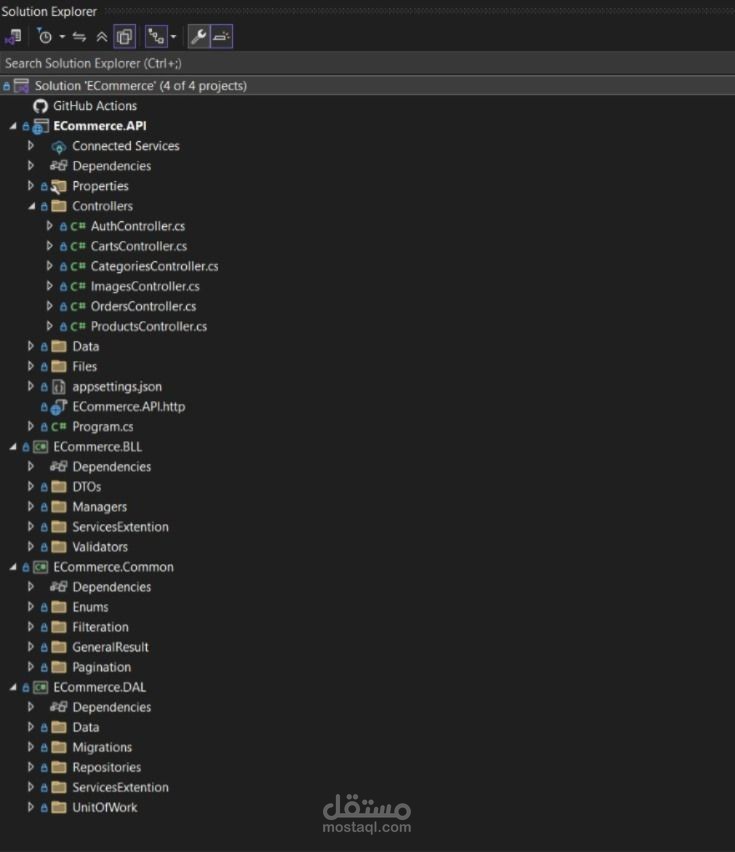735x852 pixels.
Task: Click the Migrations folder icon
Action: click(58, 747)
